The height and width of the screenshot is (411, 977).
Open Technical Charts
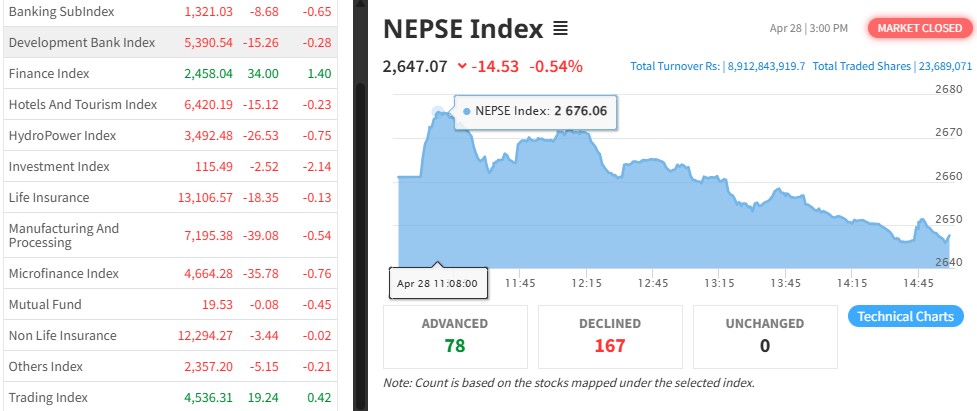[x=905, y=316]
